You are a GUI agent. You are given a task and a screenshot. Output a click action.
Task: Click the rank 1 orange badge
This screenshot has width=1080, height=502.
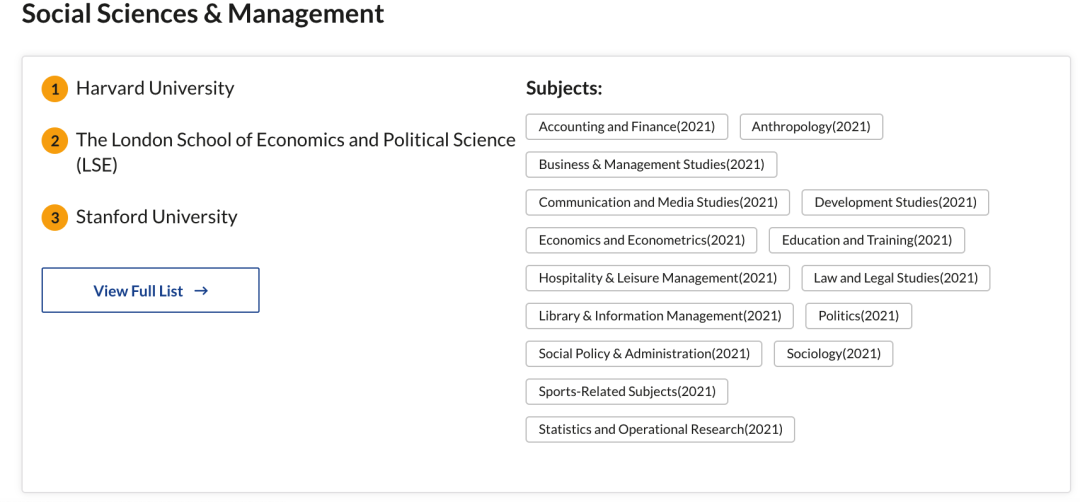[54, 89]
